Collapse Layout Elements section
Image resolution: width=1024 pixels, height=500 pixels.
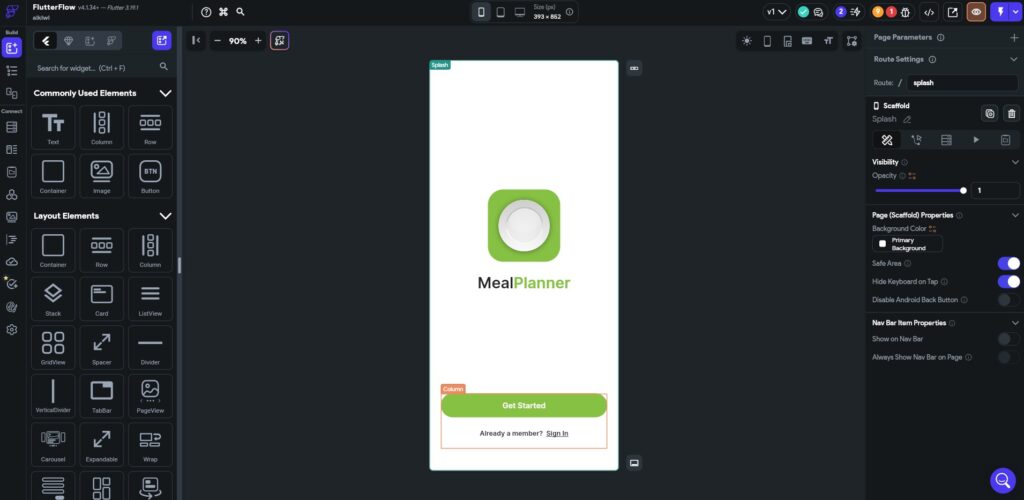pyautogui.click(x=166, y=216)
